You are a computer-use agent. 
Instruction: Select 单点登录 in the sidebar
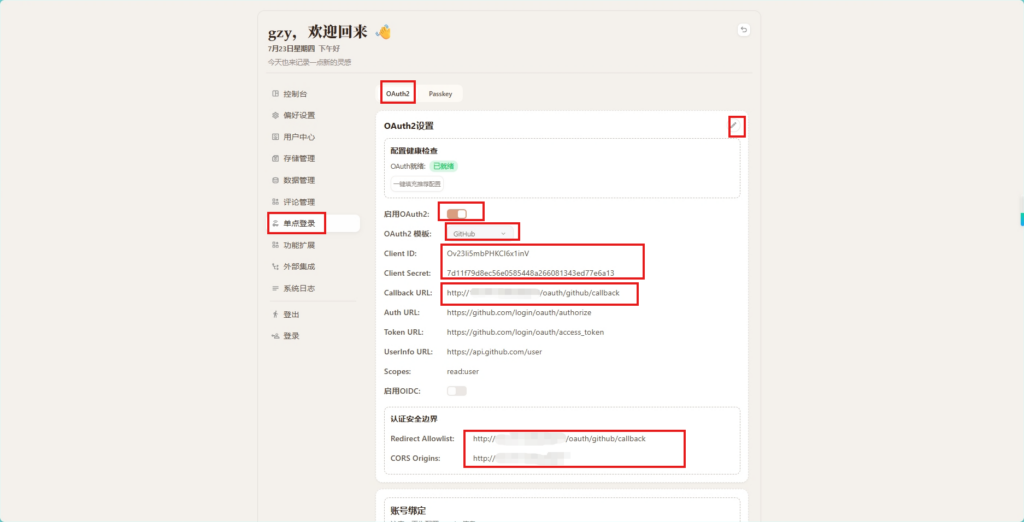[313, 223]
